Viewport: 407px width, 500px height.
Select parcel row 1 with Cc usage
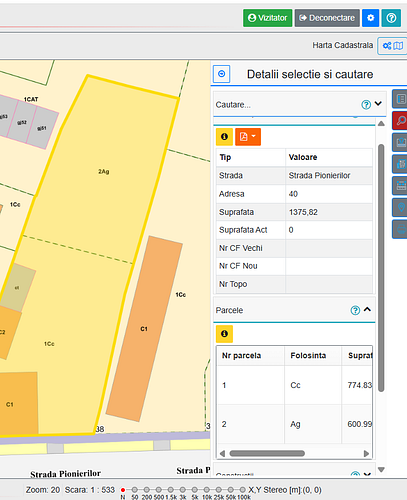click(295, 385)
